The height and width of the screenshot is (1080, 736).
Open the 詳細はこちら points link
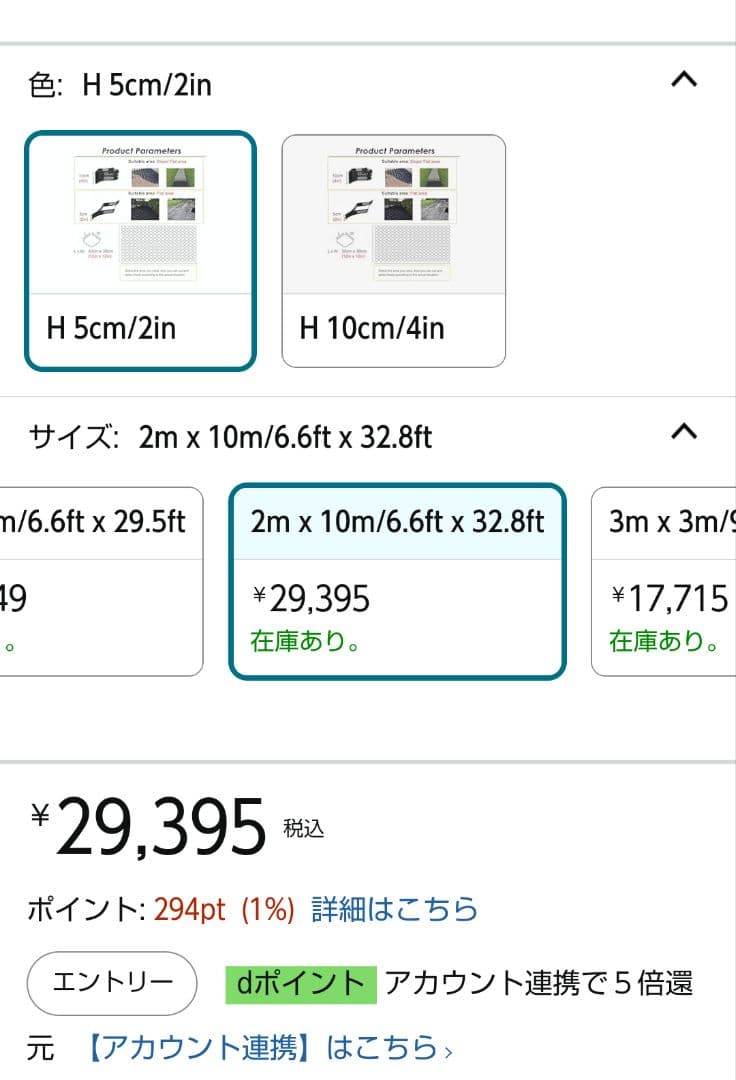[x=395, y=909]
